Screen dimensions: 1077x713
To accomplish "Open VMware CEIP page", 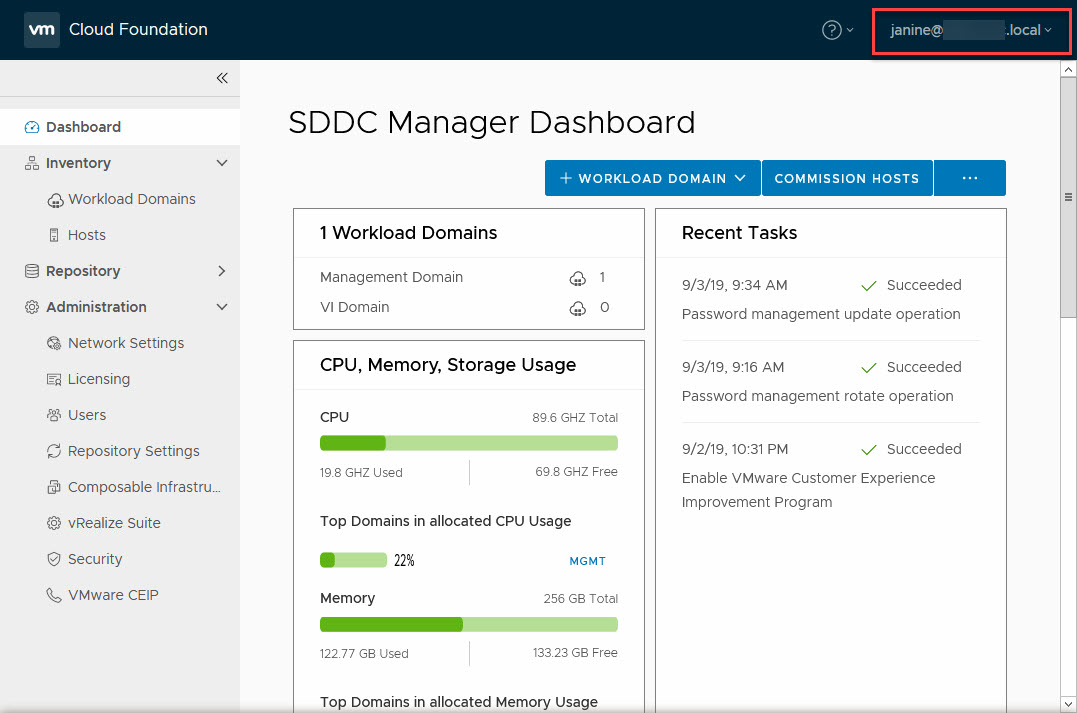I will pyautogui.click(x=113, y=595).
